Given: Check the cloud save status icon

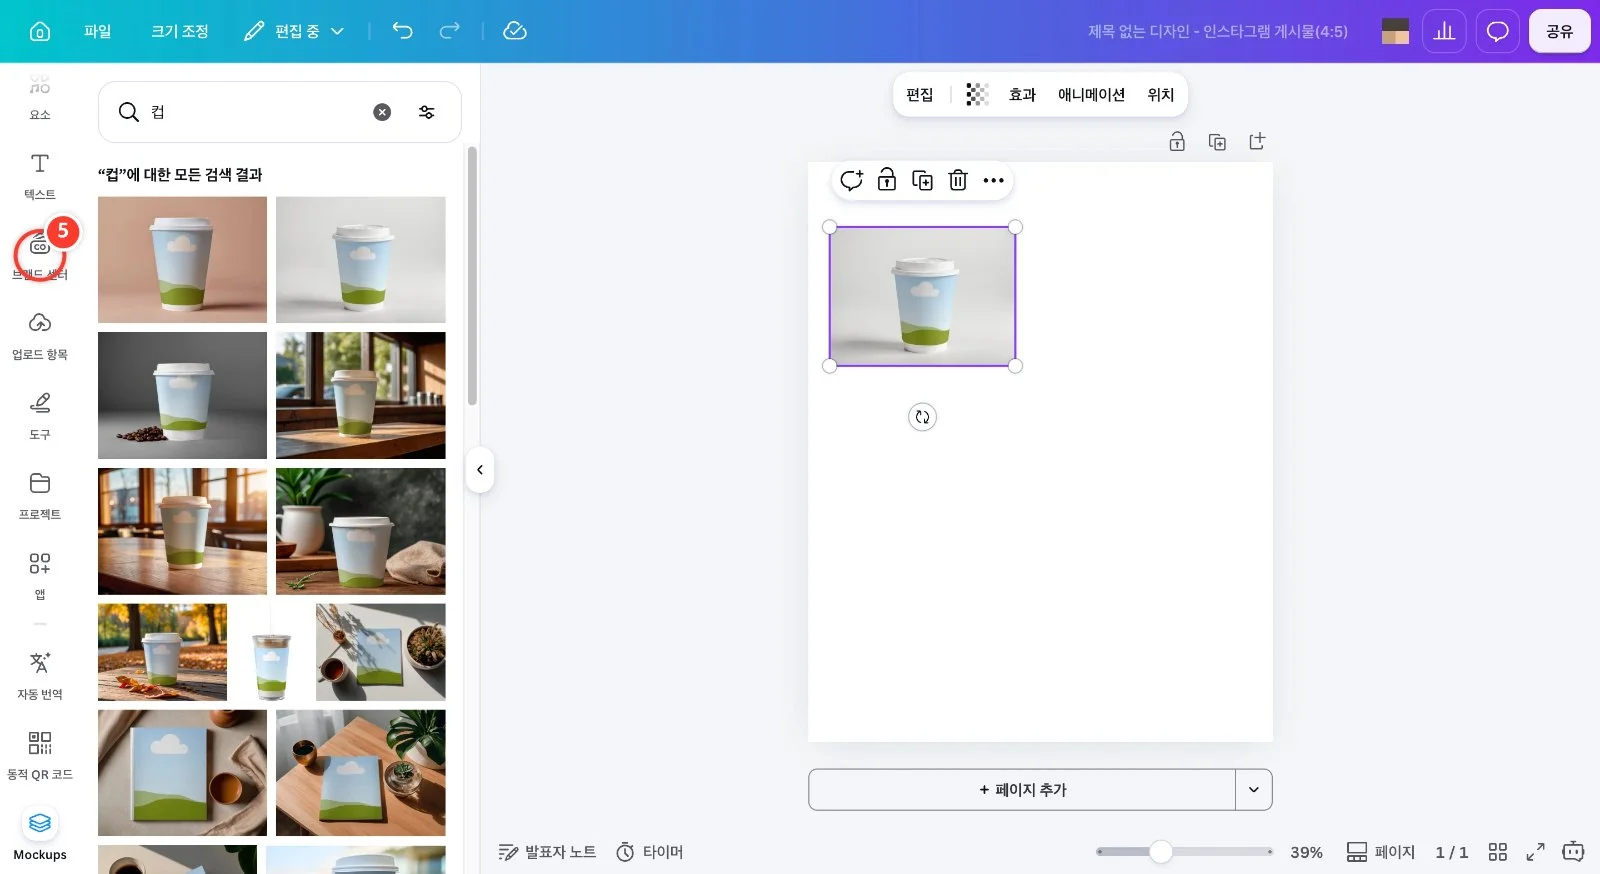Looking at the screenshot, I should 515,31.
